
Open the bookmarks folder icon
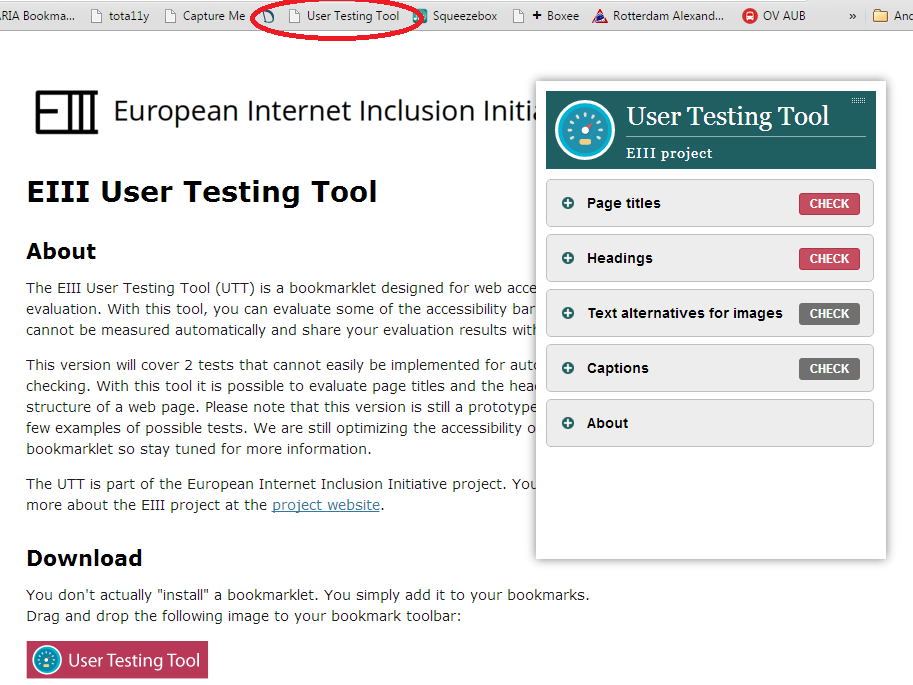click(880, 16)
